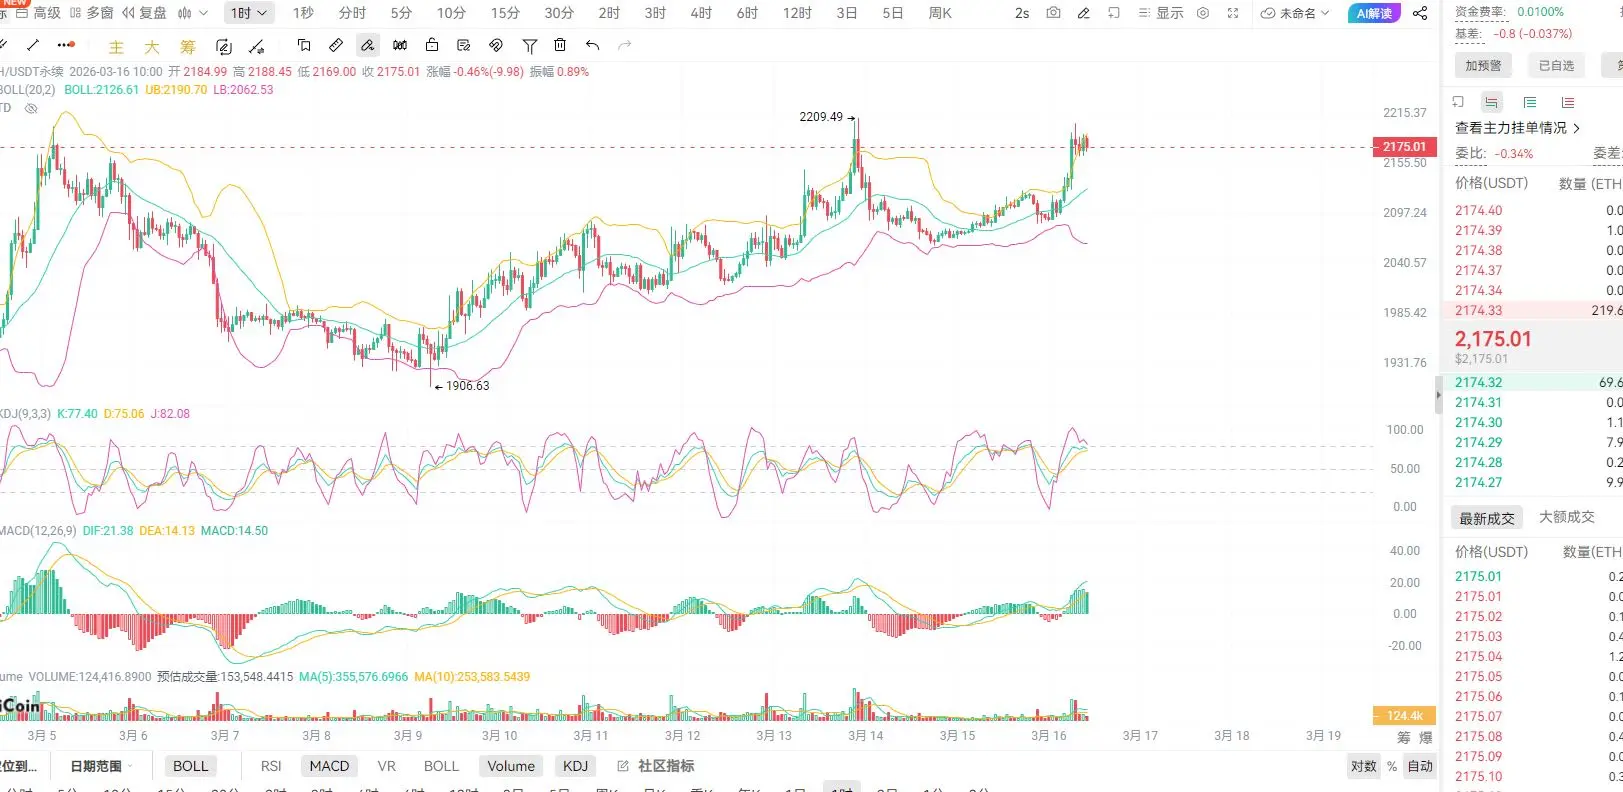Click the 2209.49 high price label
Screen dimensions: 1623x792
tap(821, 117)
